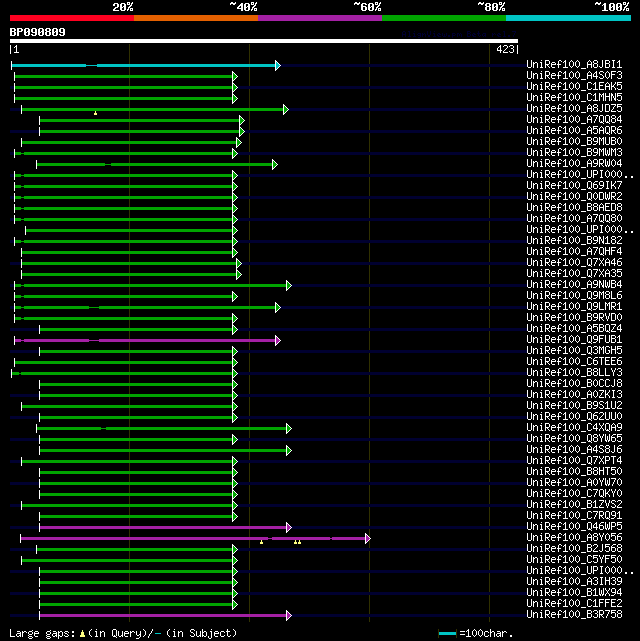
Task: Open the UniRef100_A5AQR6 label
Action: [574, 131]
